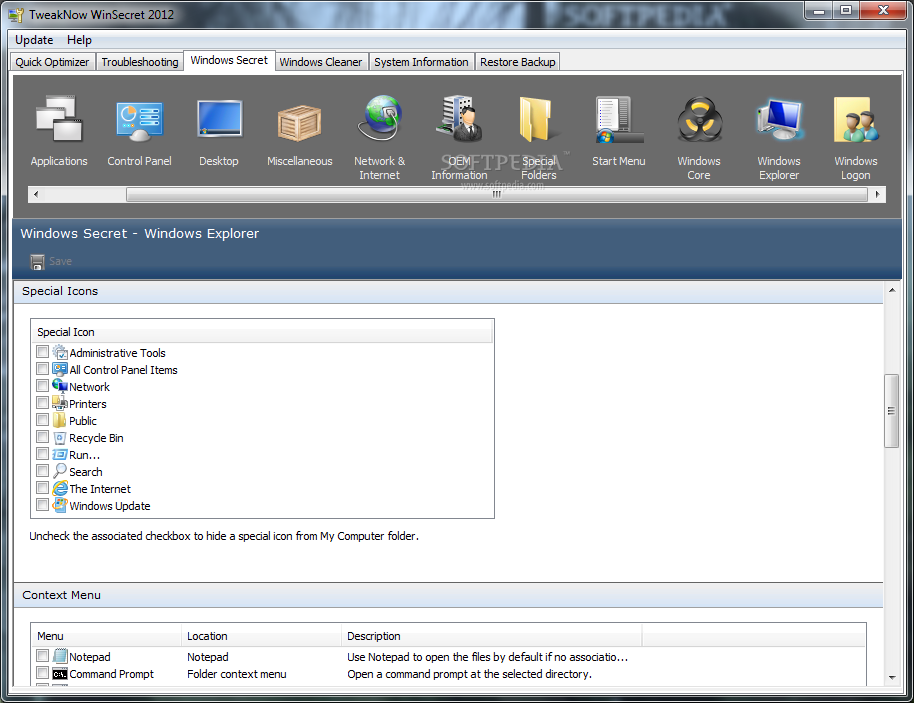This screenshot has width=914, height=703.
Task: Click the Recycle Bin icon
Action: [59, 437]
